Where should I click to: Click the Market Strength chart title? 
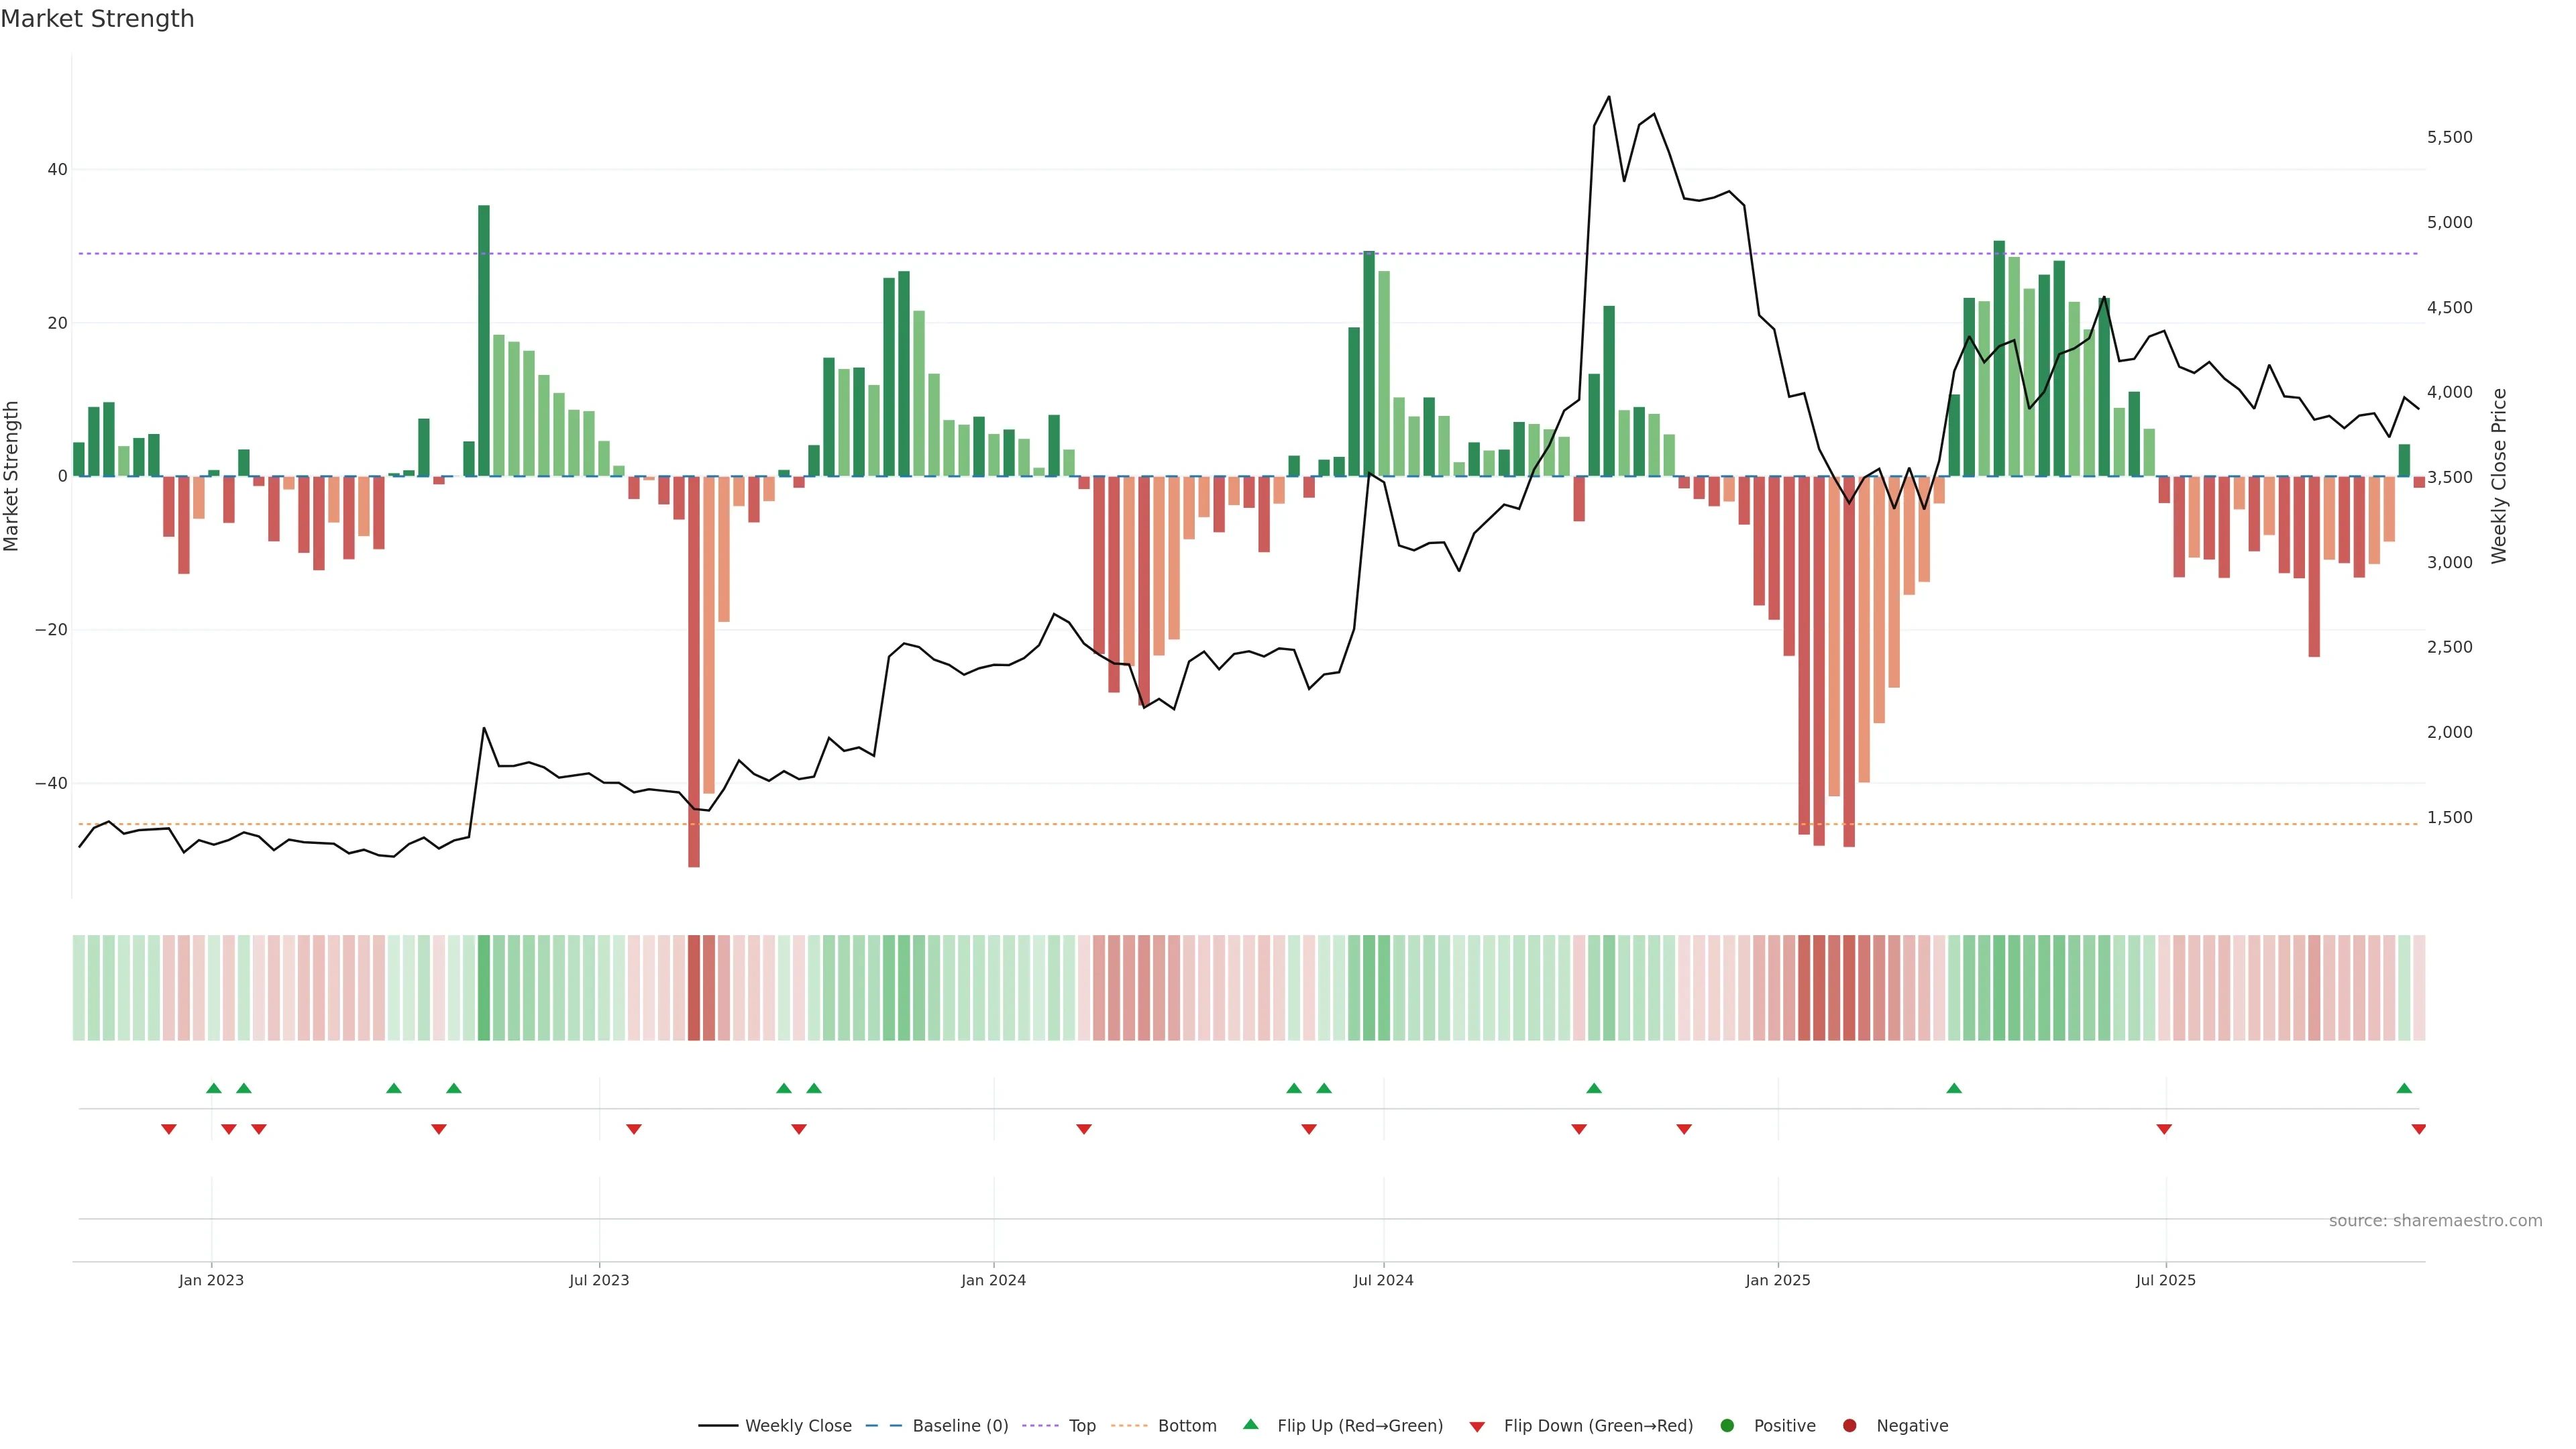point(97,19)
